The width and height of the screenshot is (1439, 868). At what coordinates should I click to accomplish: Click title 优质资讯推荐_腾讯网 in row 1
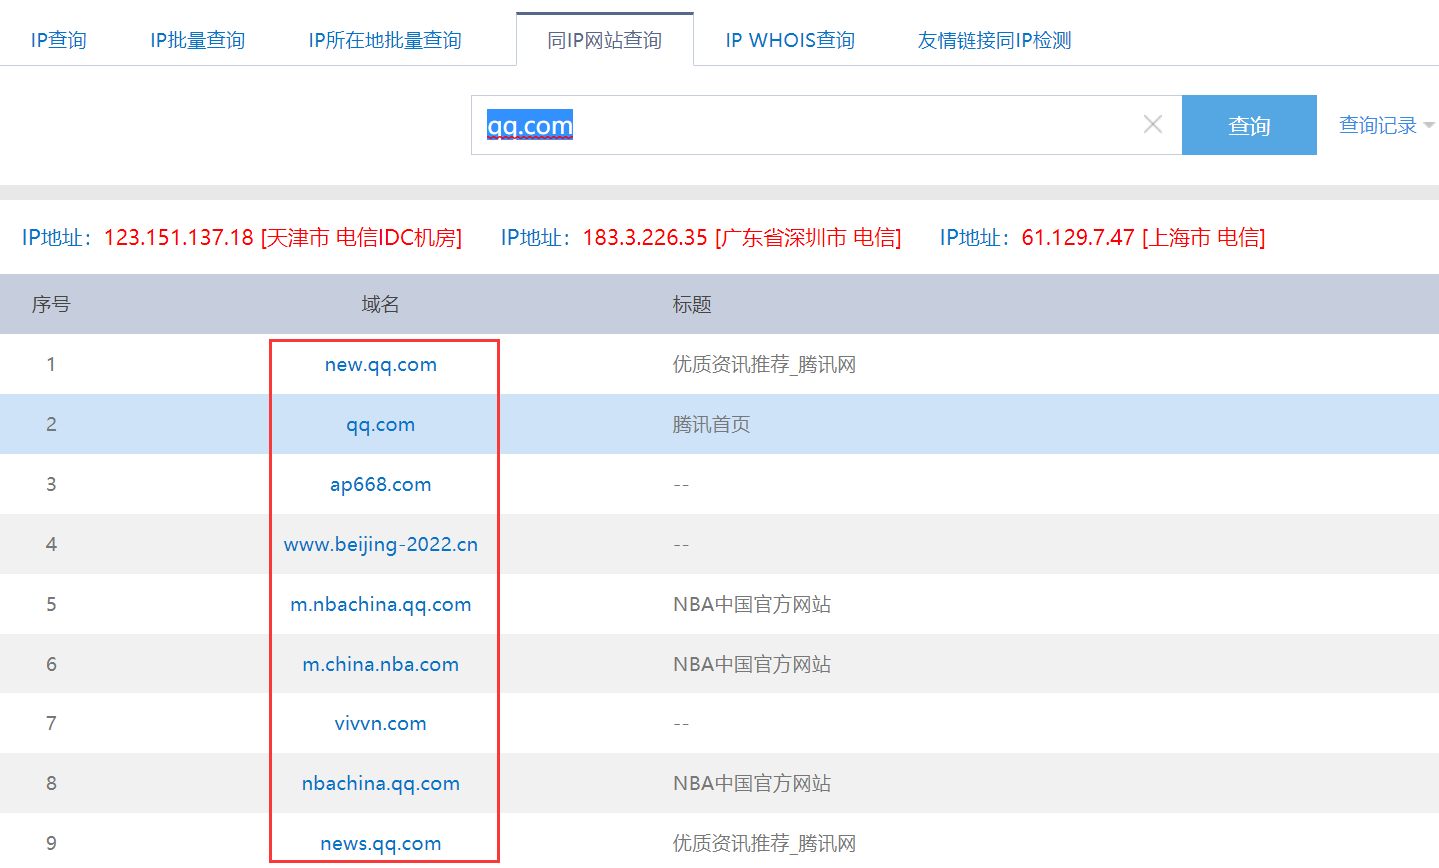[764, 364]
